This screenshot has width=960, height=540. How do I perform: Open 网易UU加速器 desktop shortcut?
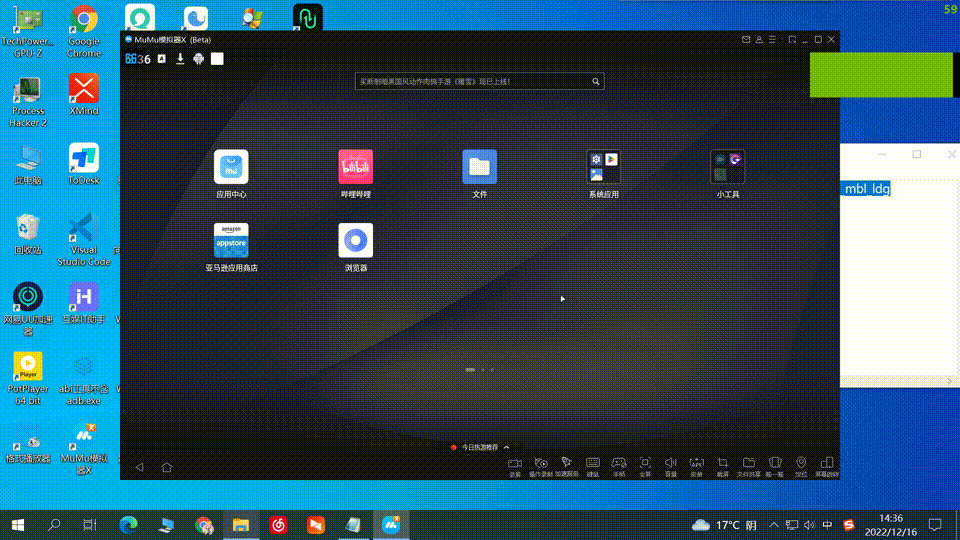pos(28,309)
